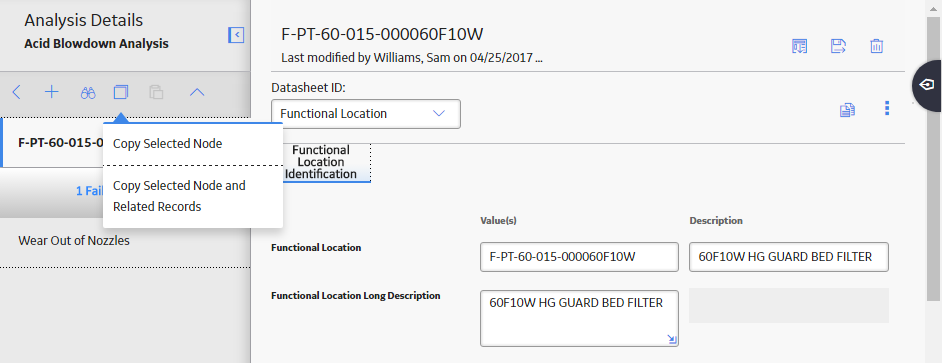Click the copy node icon
Screen dimensions: 942x363
click(121, 92)
